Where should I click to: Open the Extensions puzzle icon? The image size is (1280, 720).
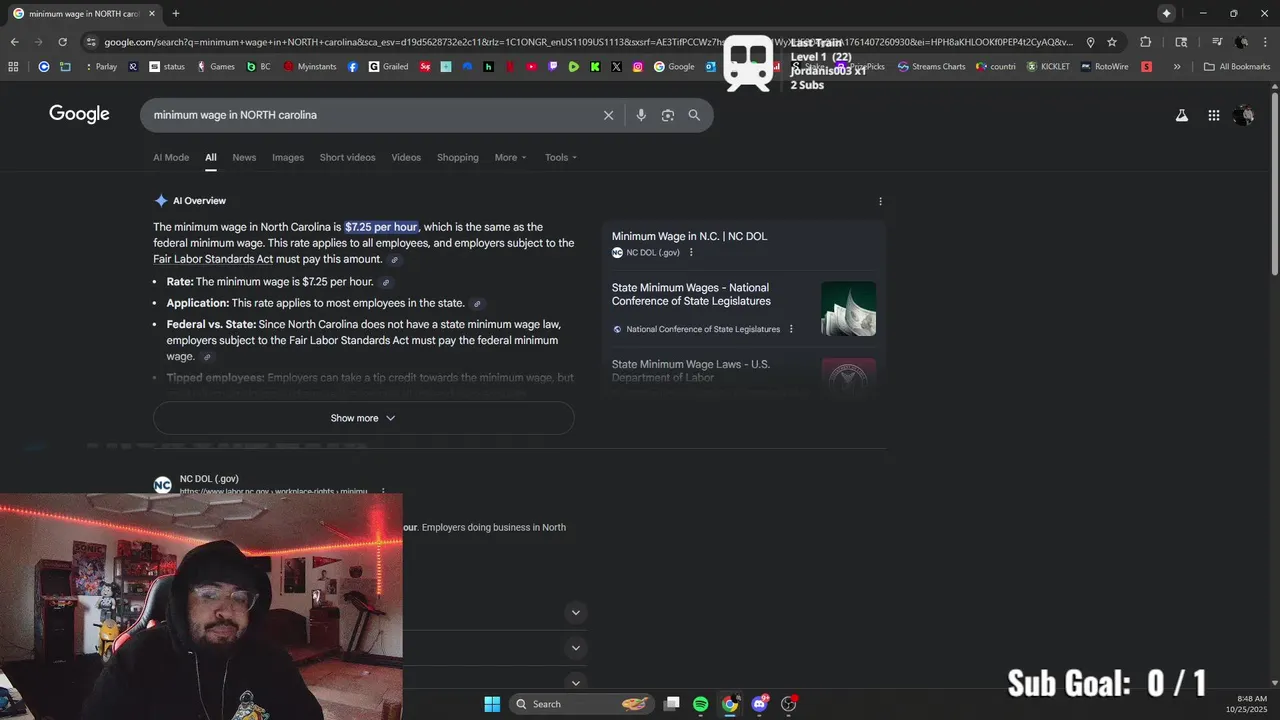click(1146, 42)
